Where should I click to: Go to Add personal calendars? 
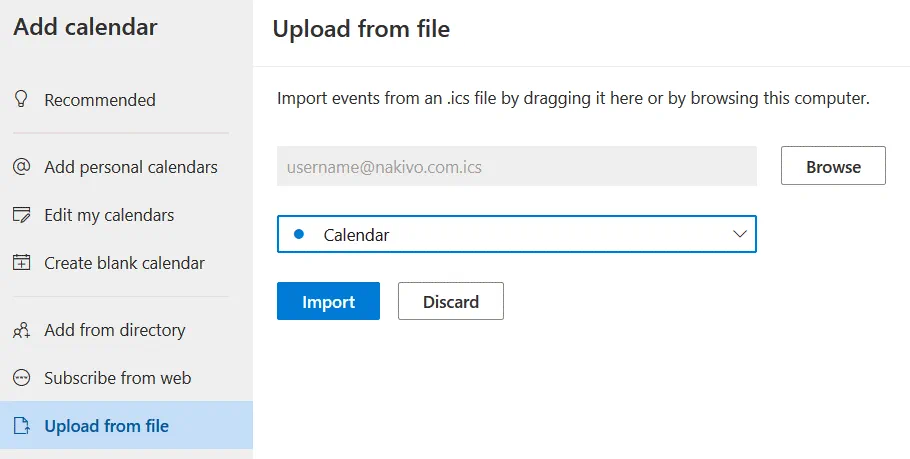(131, 167)
